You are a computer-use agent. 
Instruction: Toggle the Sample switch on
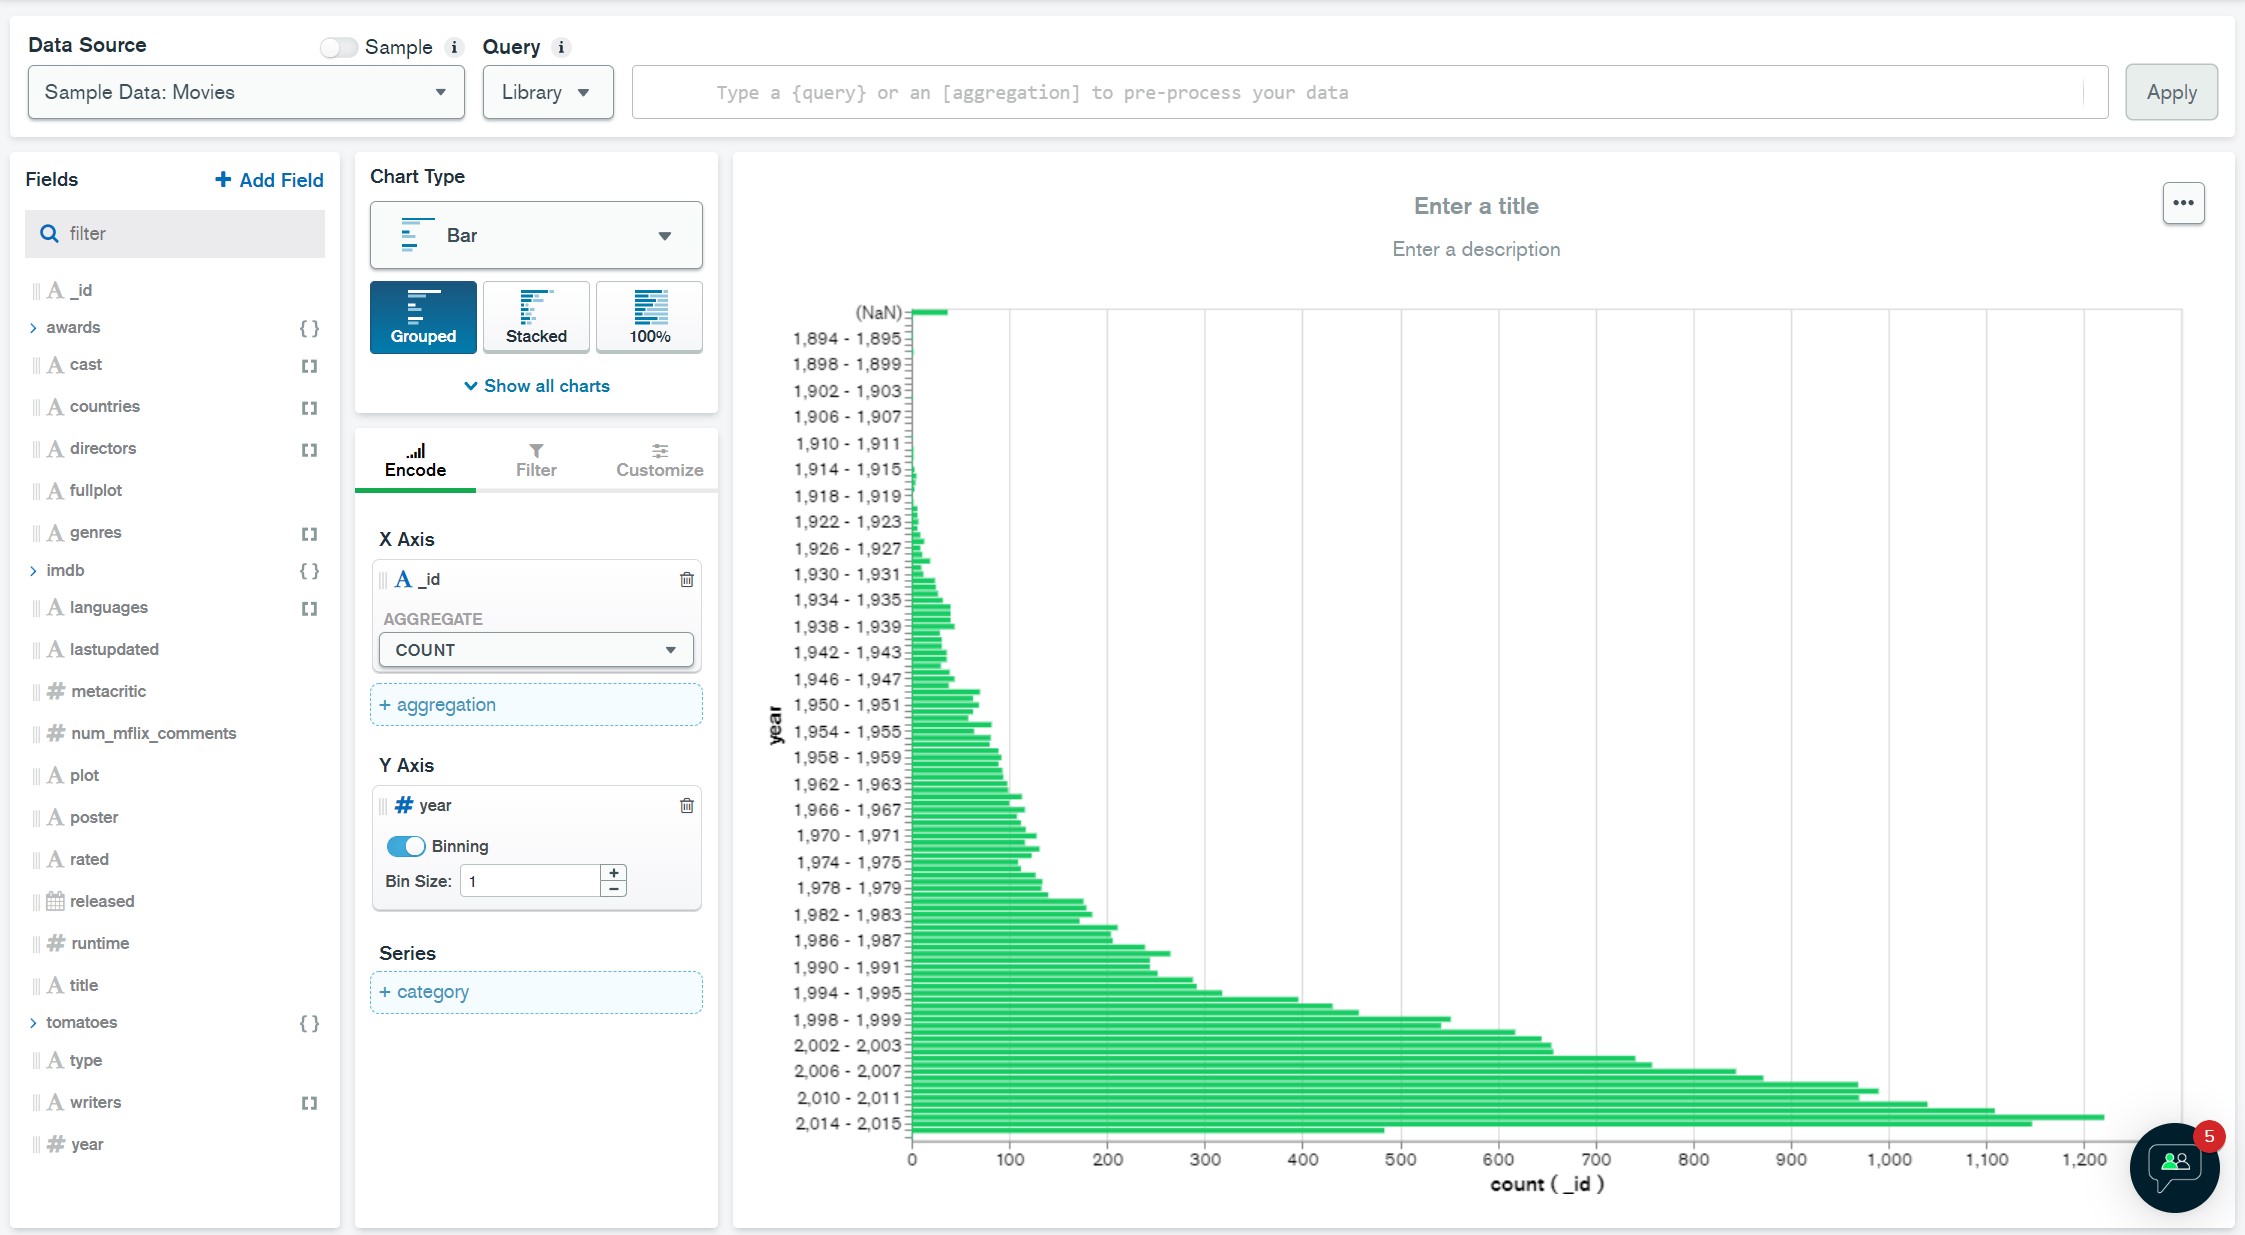pyautogui.click(x=339, y=46)
